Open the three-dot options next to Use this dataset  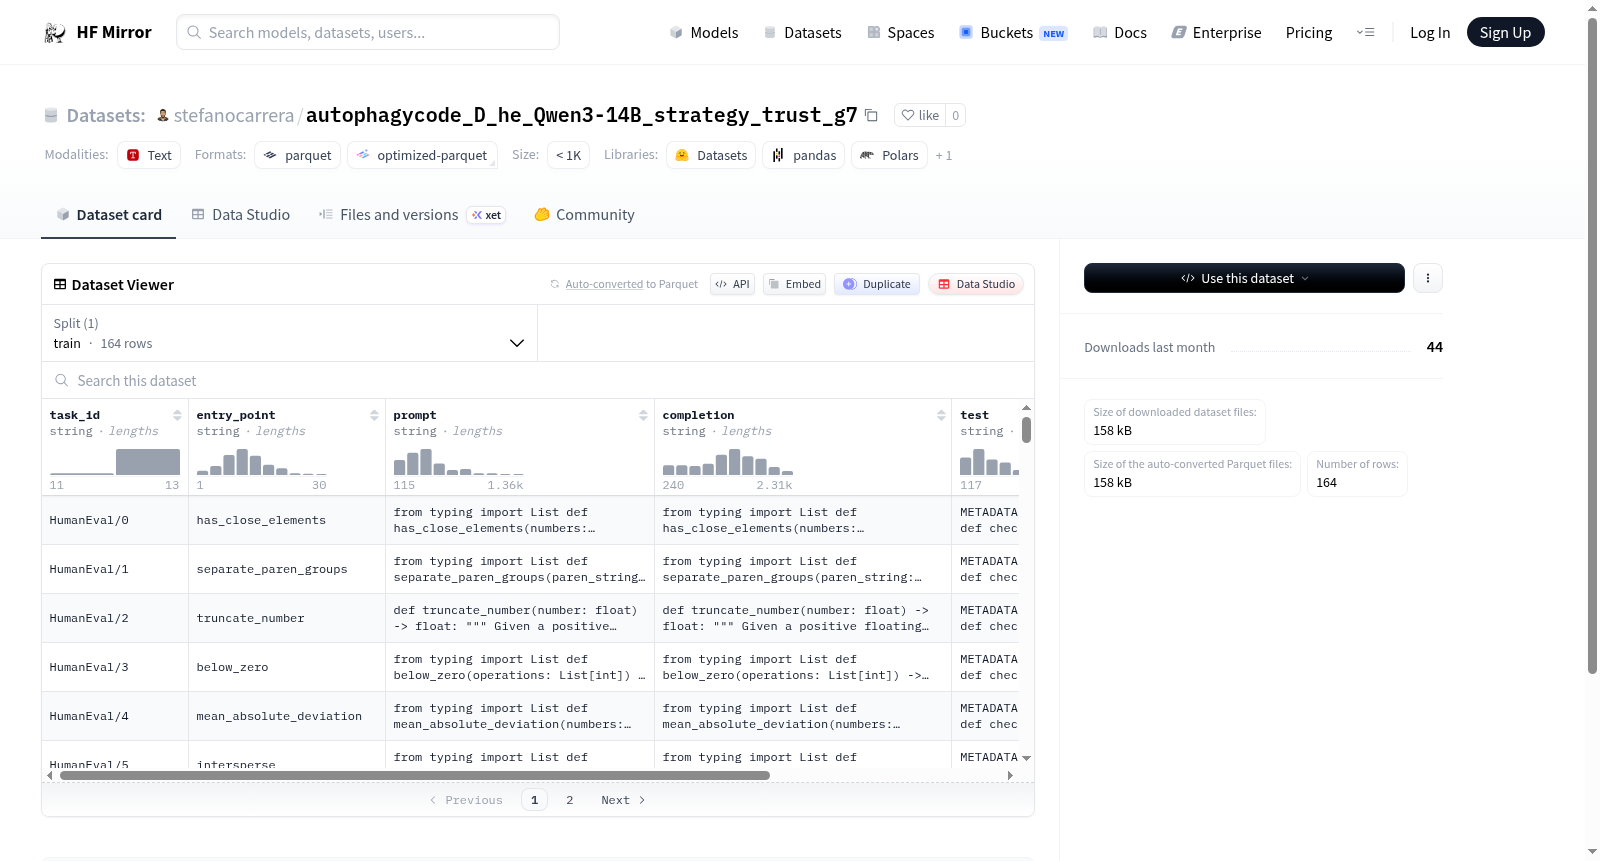(1428, 278)
